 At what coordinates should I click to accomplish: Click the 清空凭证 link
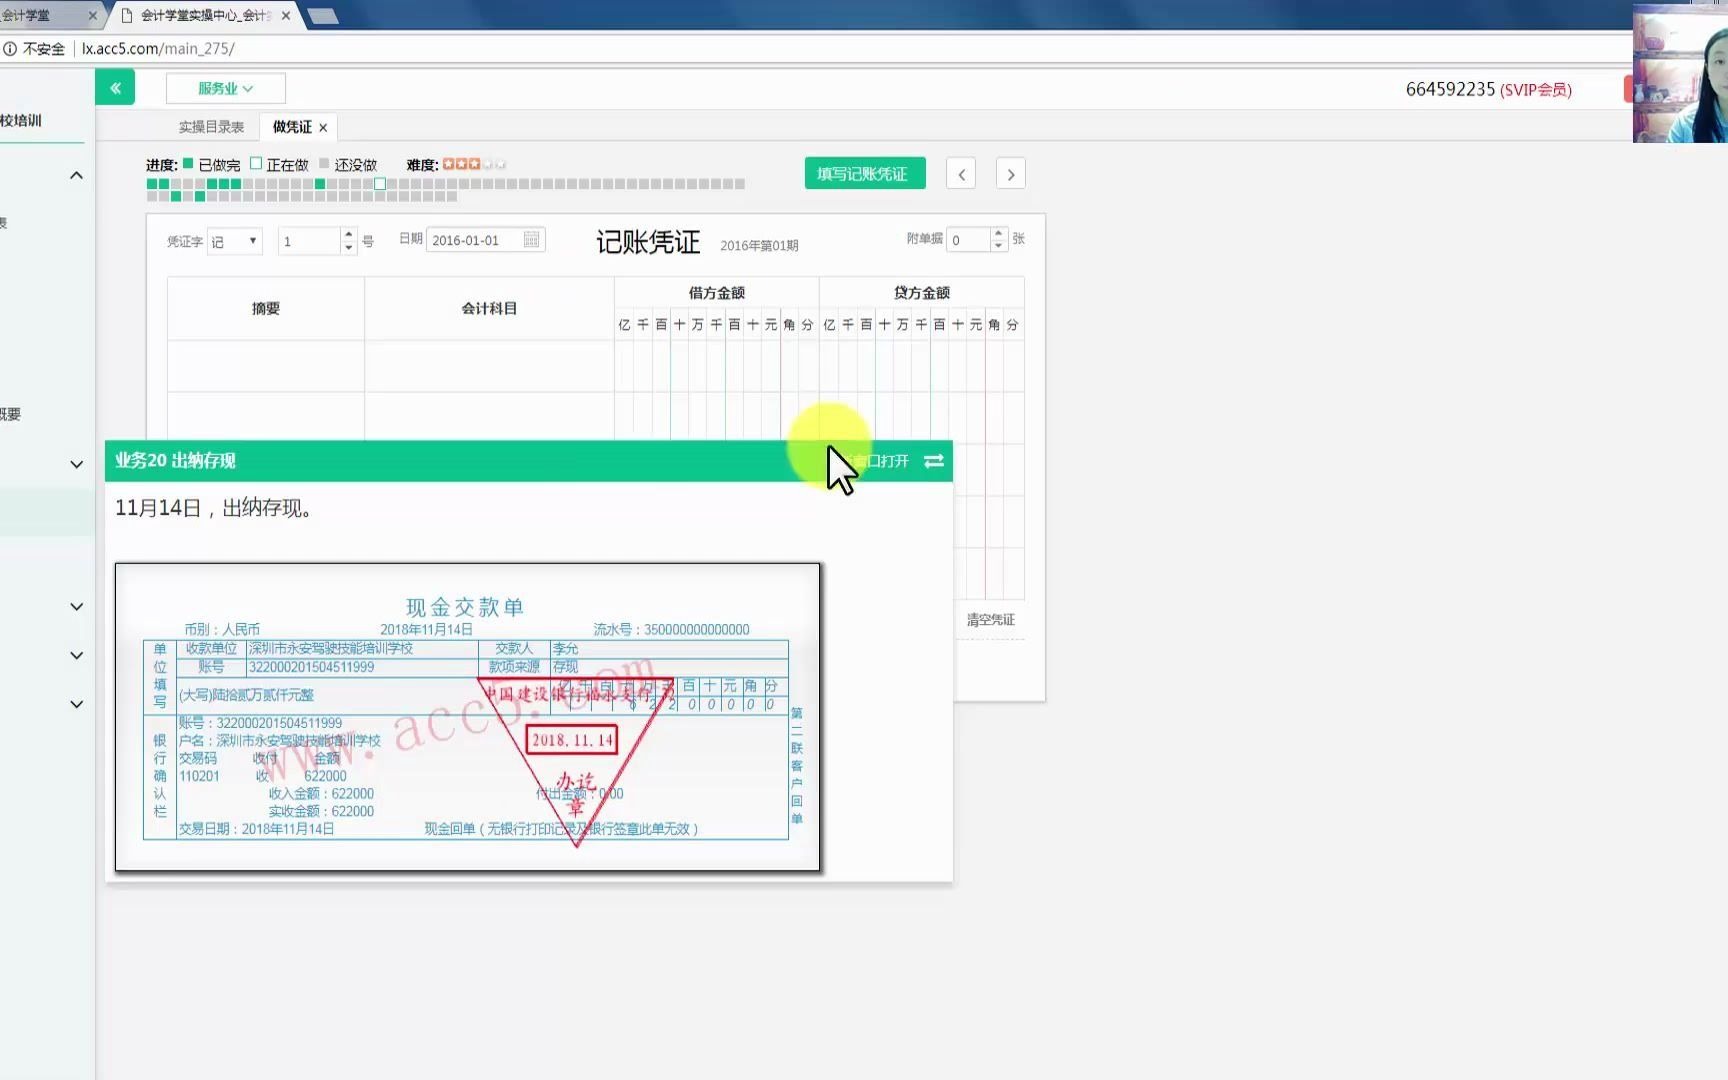click(990, 620)
